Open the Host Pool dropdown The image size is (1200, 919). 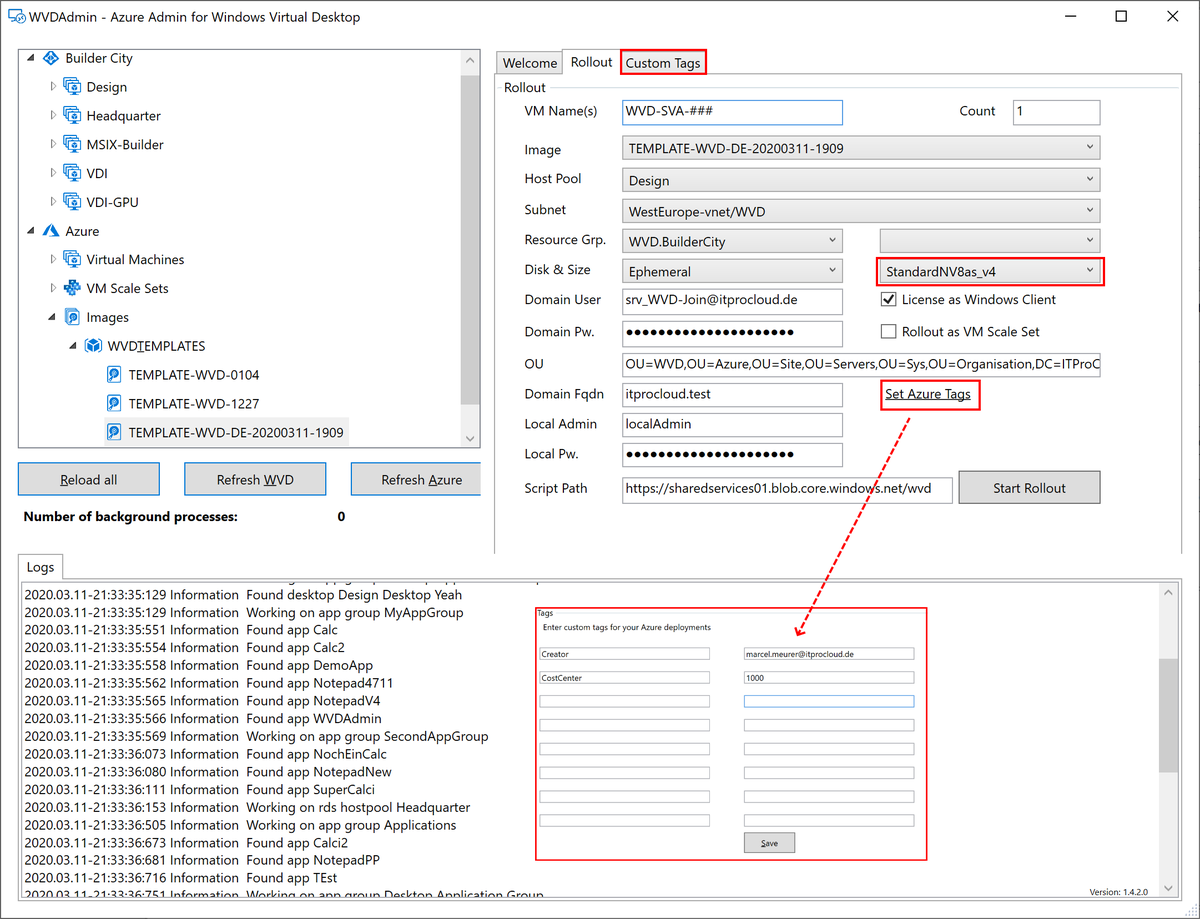tap(861, 180)
